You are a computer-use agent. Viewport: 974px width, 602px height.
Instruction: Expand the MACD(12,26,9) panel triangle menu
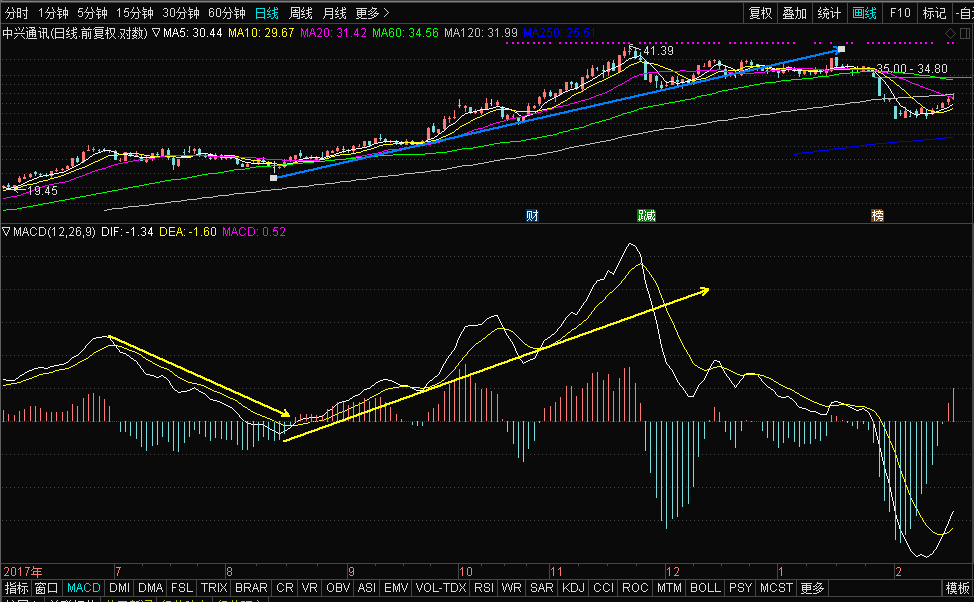[x=7, y=232]
